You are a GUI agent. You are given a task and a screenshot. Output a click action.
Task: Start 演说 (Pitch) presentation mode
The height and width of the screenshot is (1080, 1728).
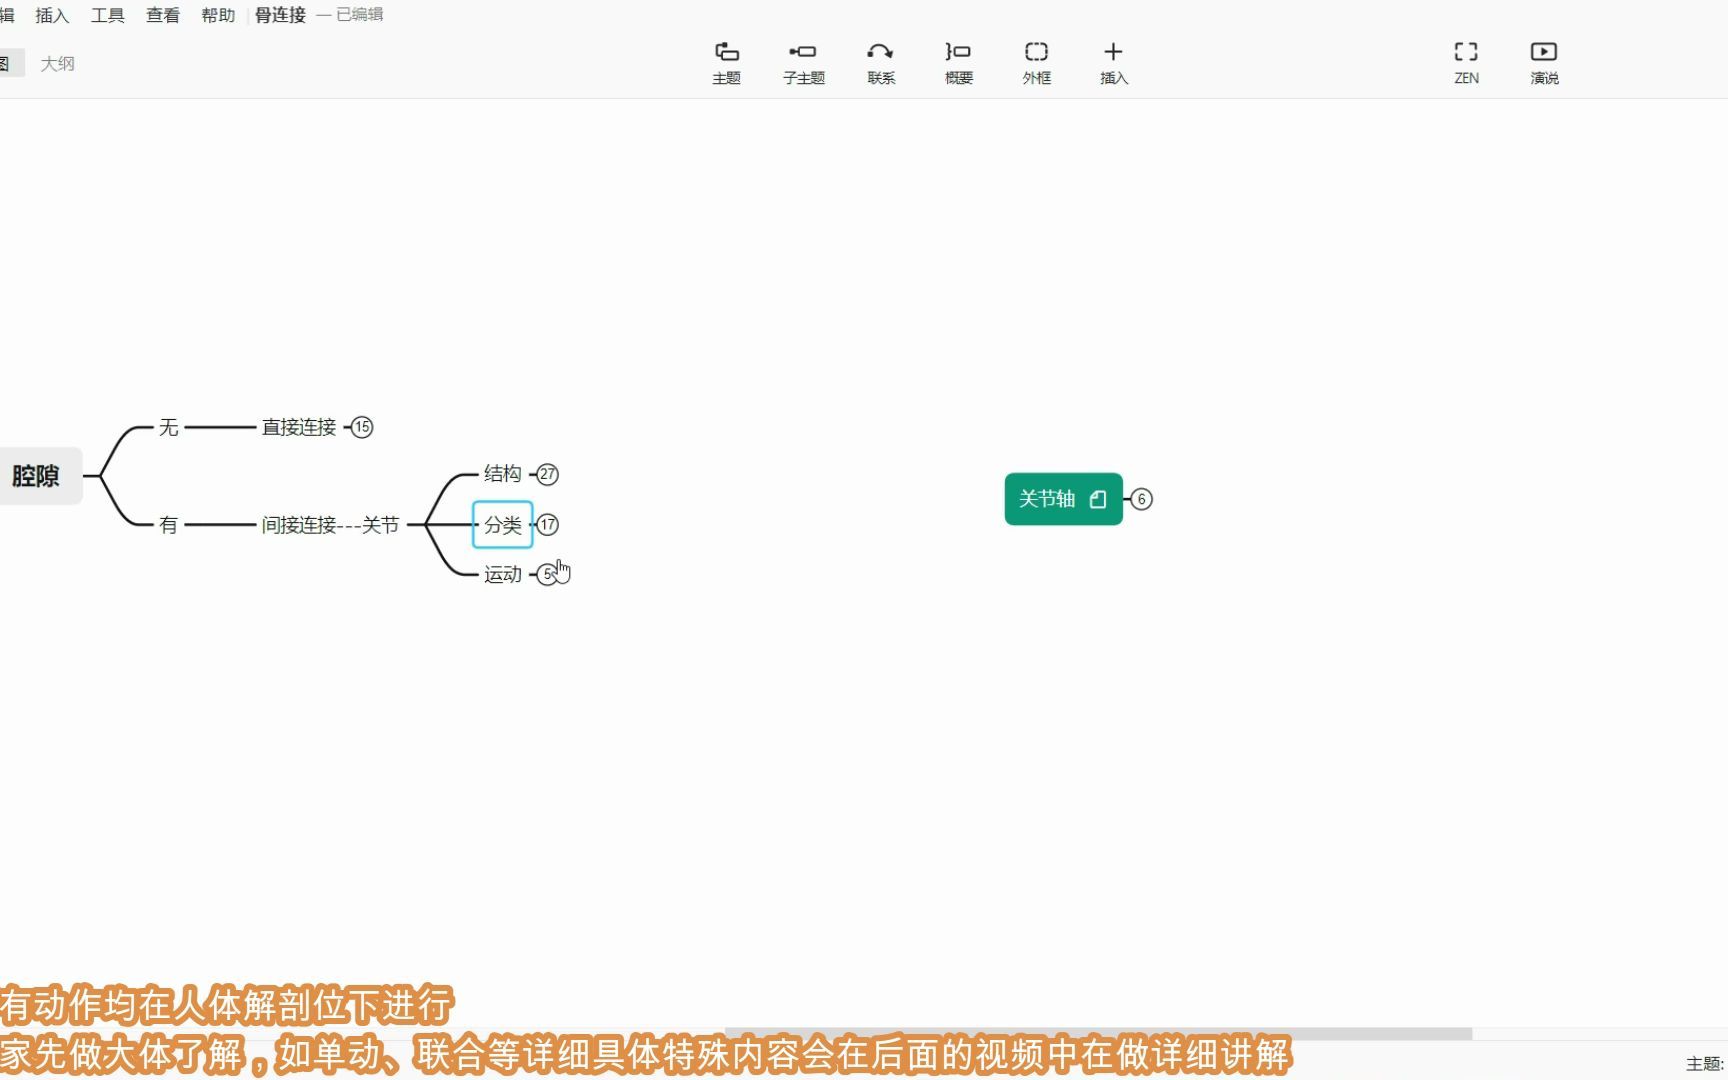[1544, 62]
